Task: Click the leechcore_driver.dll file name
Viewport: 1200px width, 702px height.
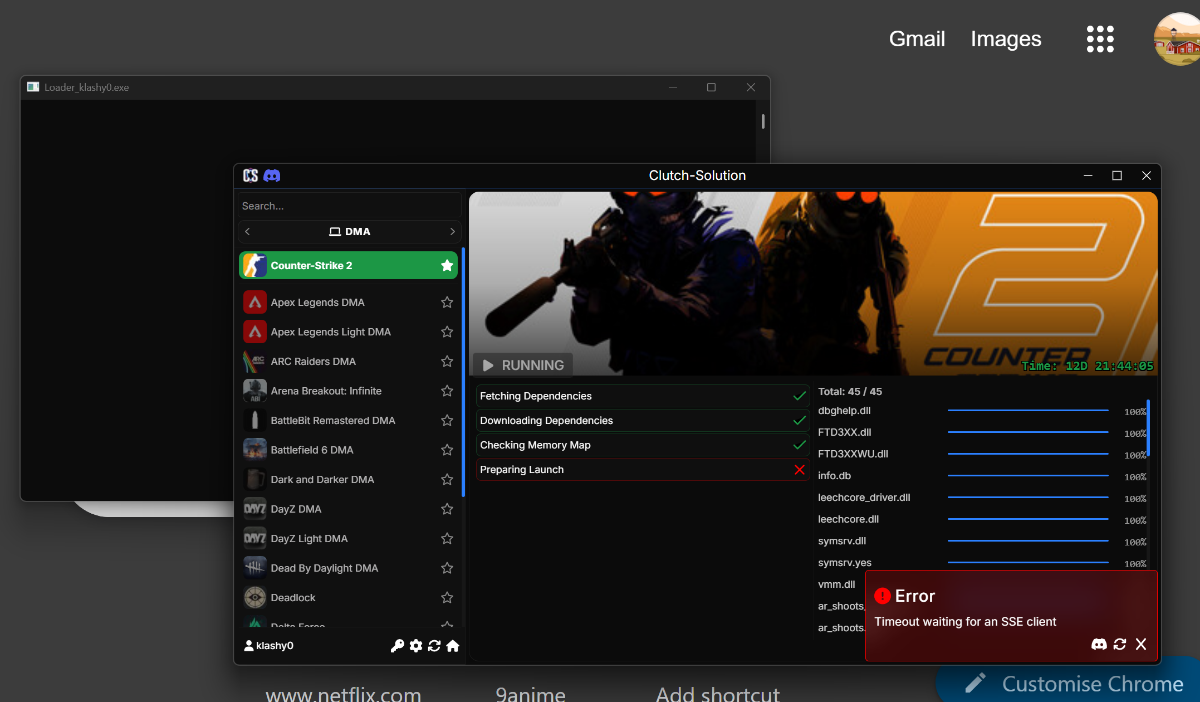Action: pyautogui.click(x=864, y=497)
